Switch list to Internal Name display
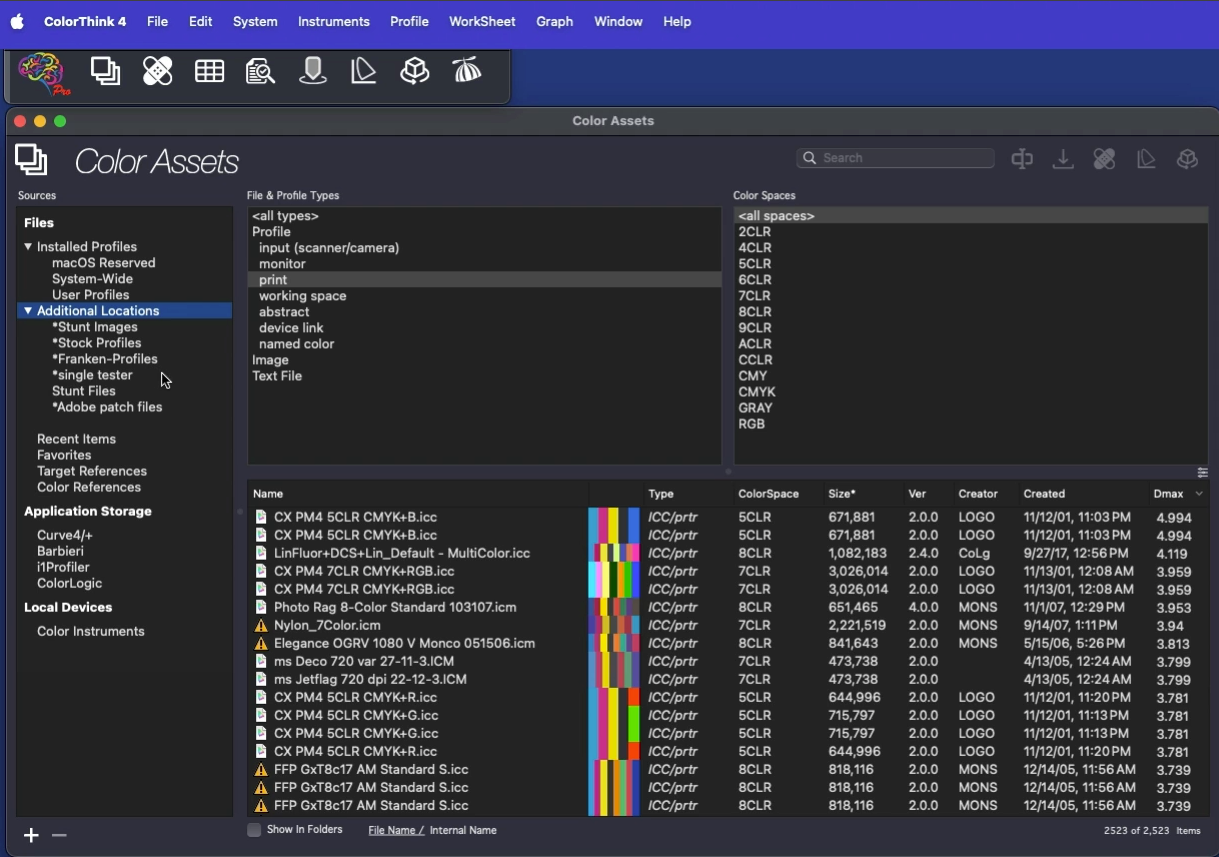Image resolution: width=1219 pixels, height=857 pixels. point(463,831)
